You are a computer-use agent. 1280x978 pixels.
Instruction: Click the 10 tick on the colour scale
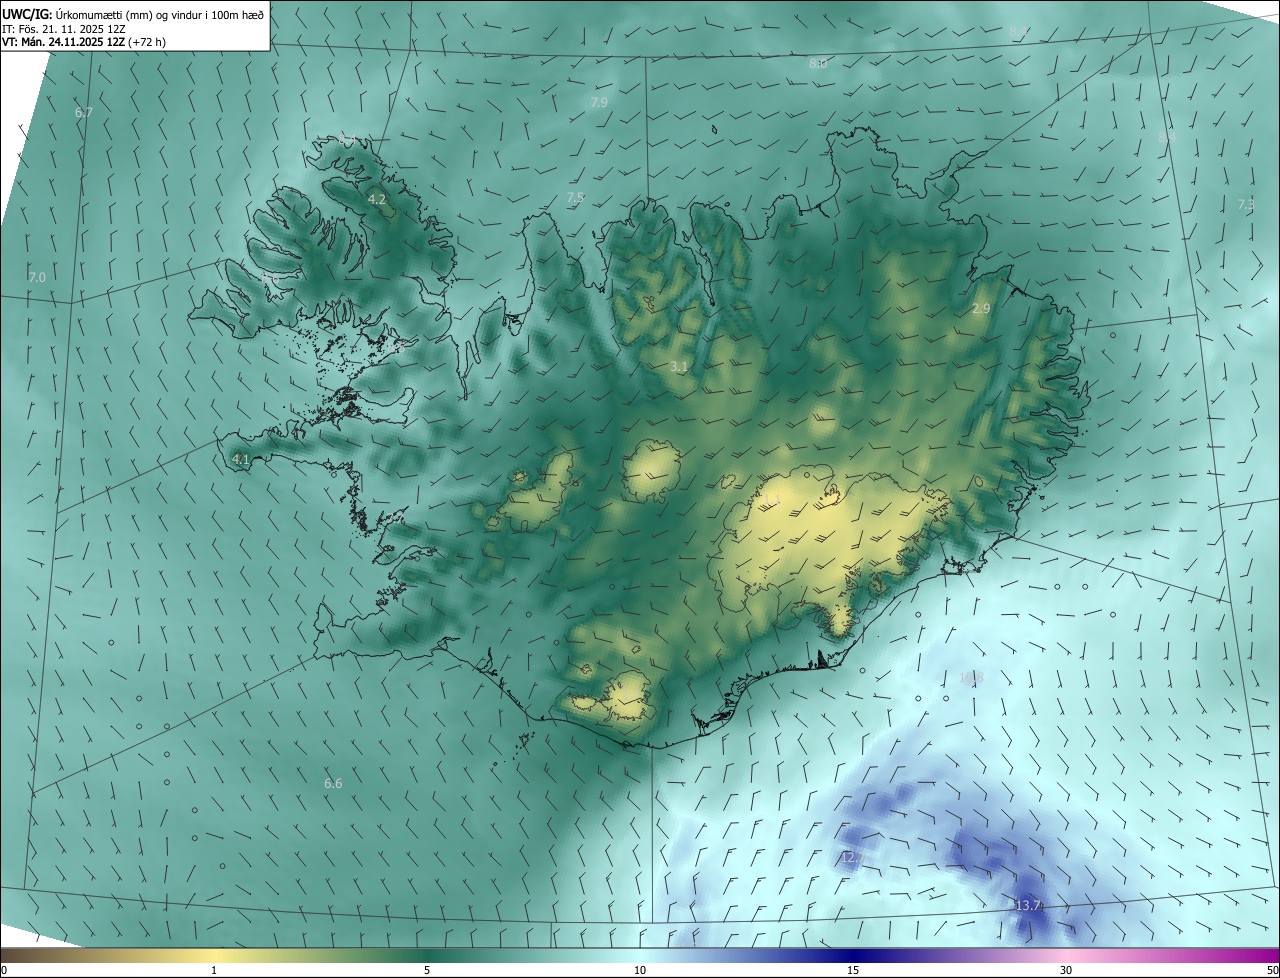pos(640,970)
